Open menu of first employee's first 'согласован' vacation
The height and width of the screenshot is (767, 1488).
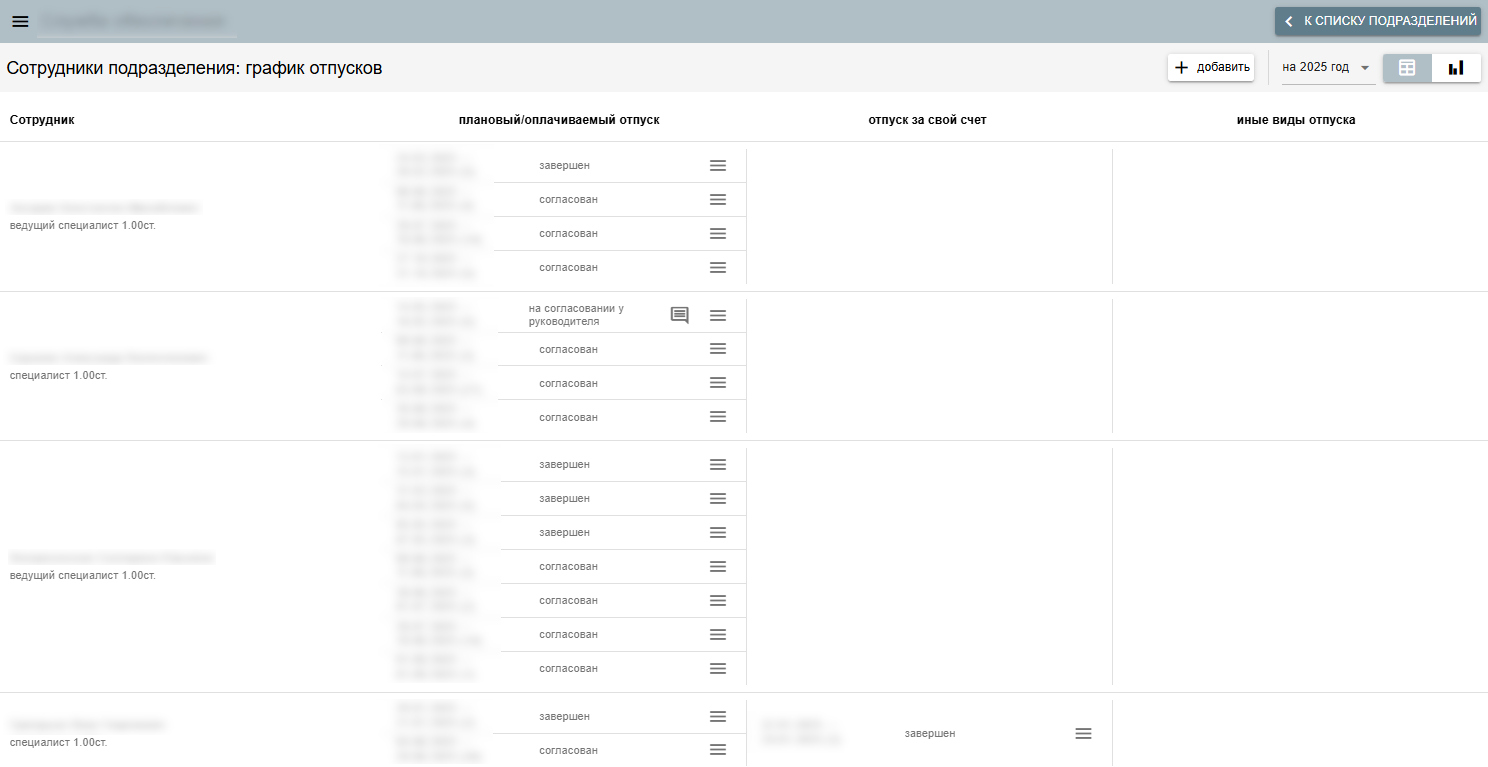(x=718, y=199)
